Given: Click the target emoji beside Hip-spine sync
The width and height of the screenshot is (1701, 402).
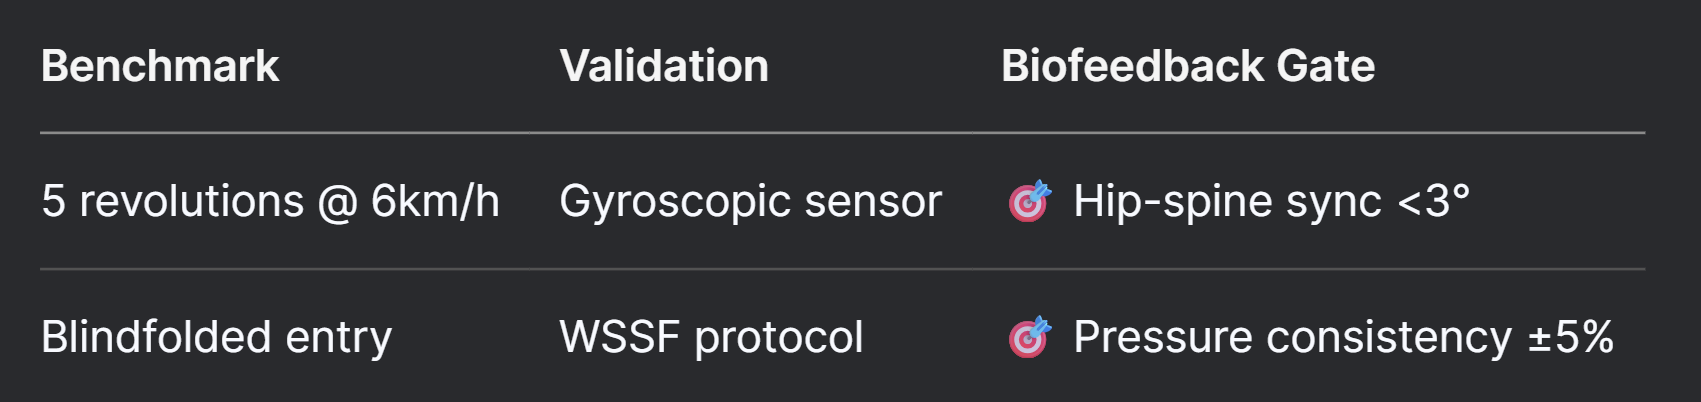Looking at the screenshot, I should 1030,201.
